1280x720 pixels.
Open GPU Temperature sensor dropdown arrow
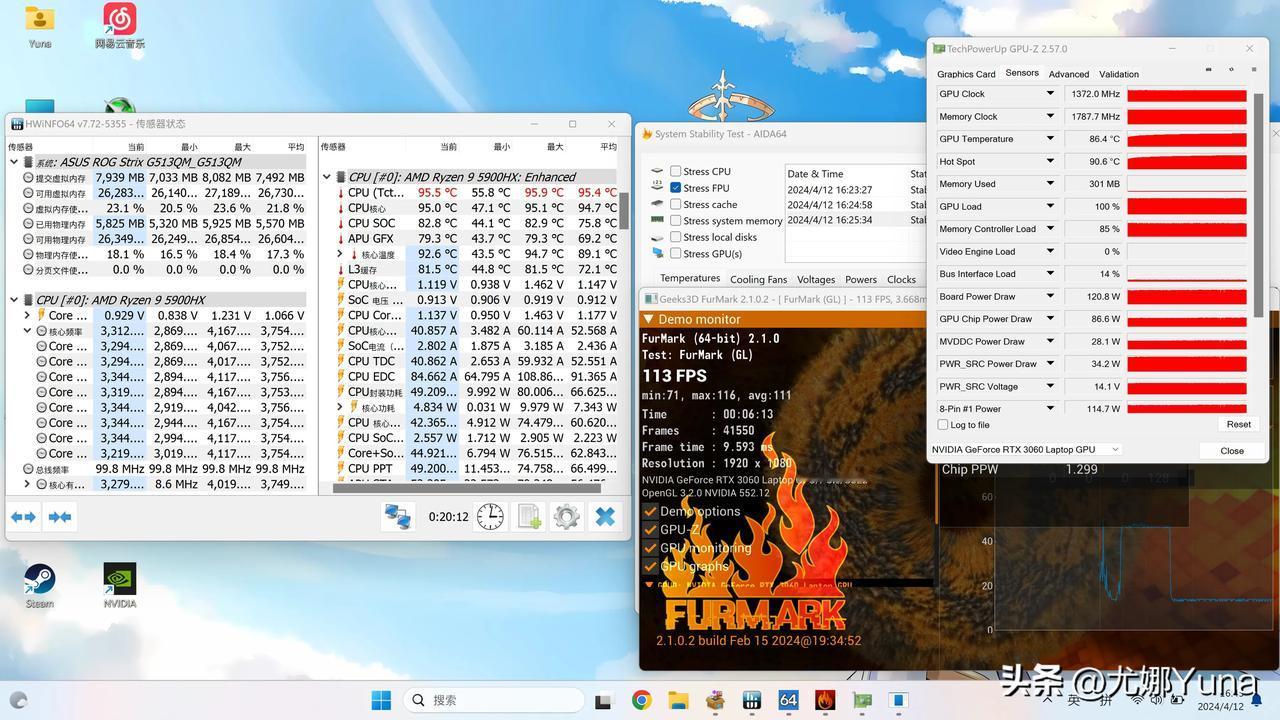[1050, 139]
